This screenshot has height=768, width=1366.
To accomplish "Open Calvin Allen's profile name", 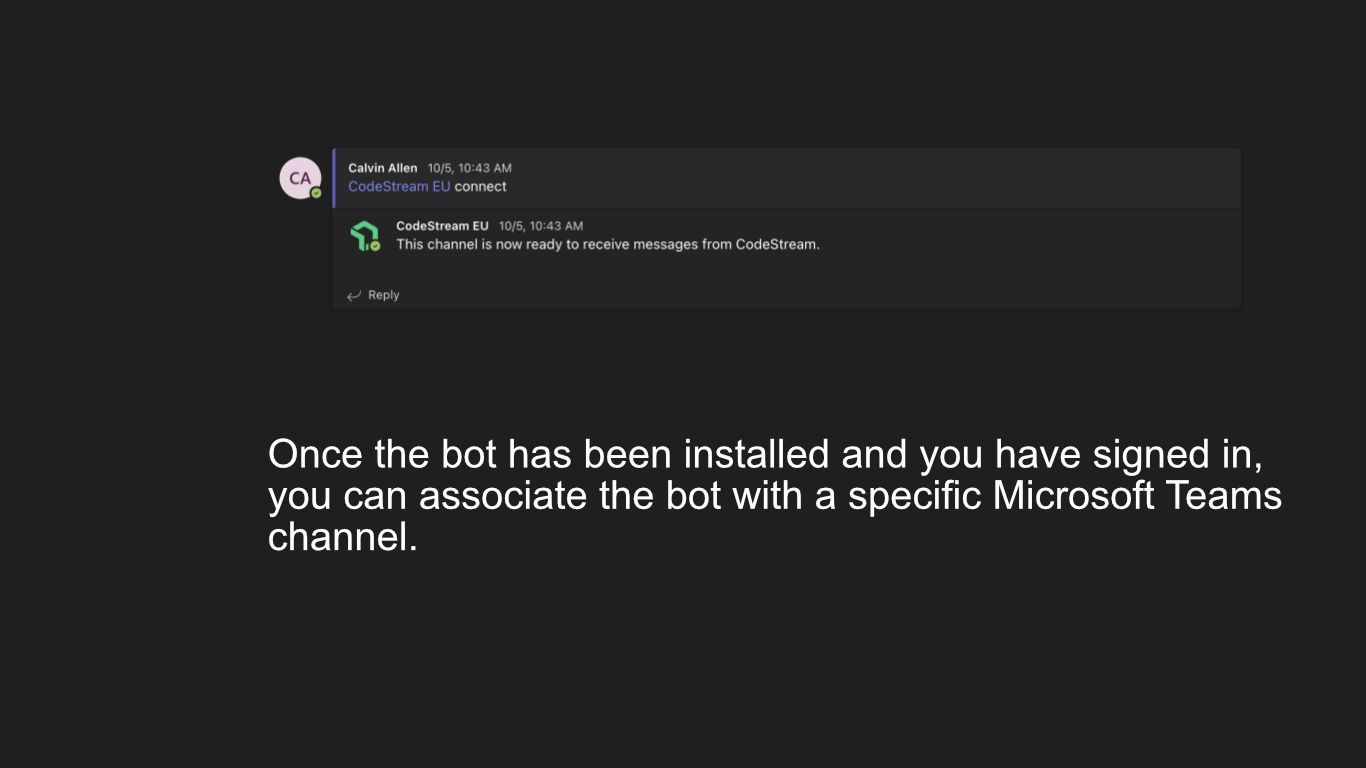I will (x=383, y=168).
